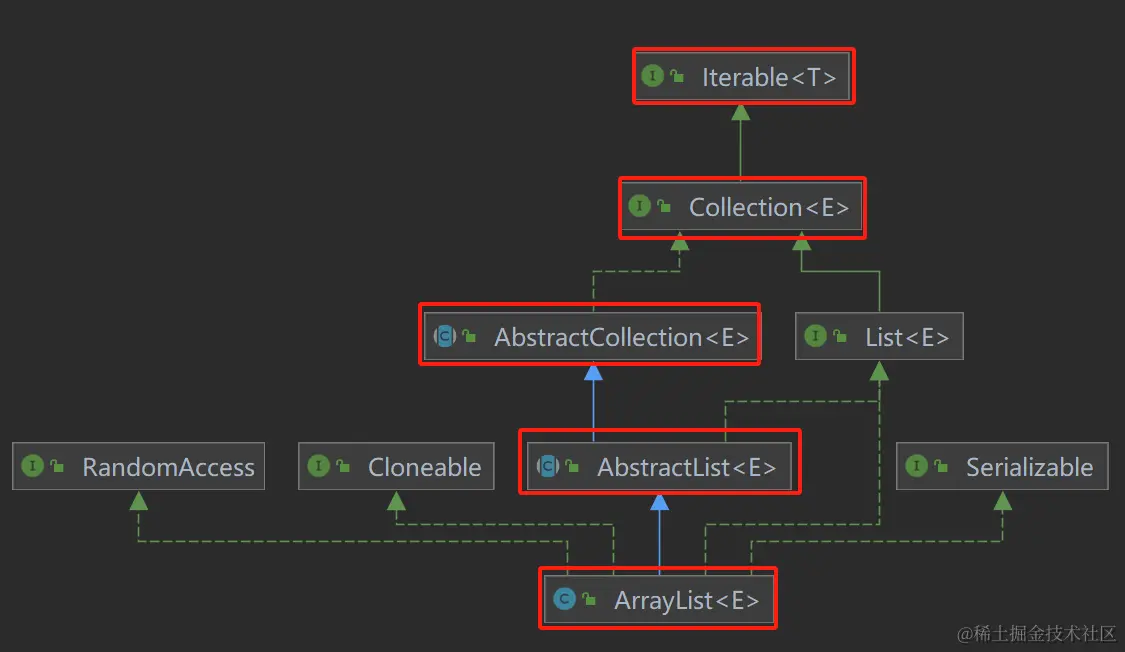Screen dimensions: 1125x652
Task: Click the interface icon on Collection<E>
Action: pos(639,206)
